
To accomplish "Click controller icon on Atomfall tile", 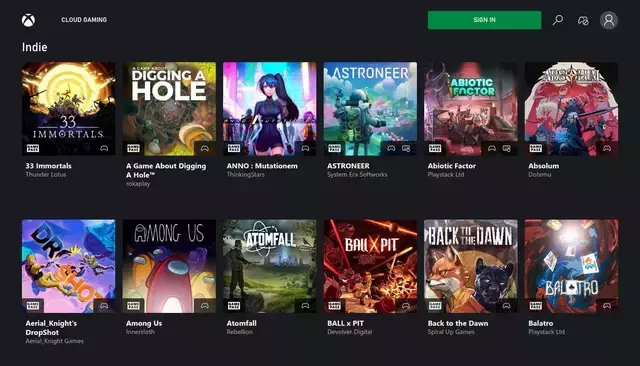I will (x=305, y=306).
